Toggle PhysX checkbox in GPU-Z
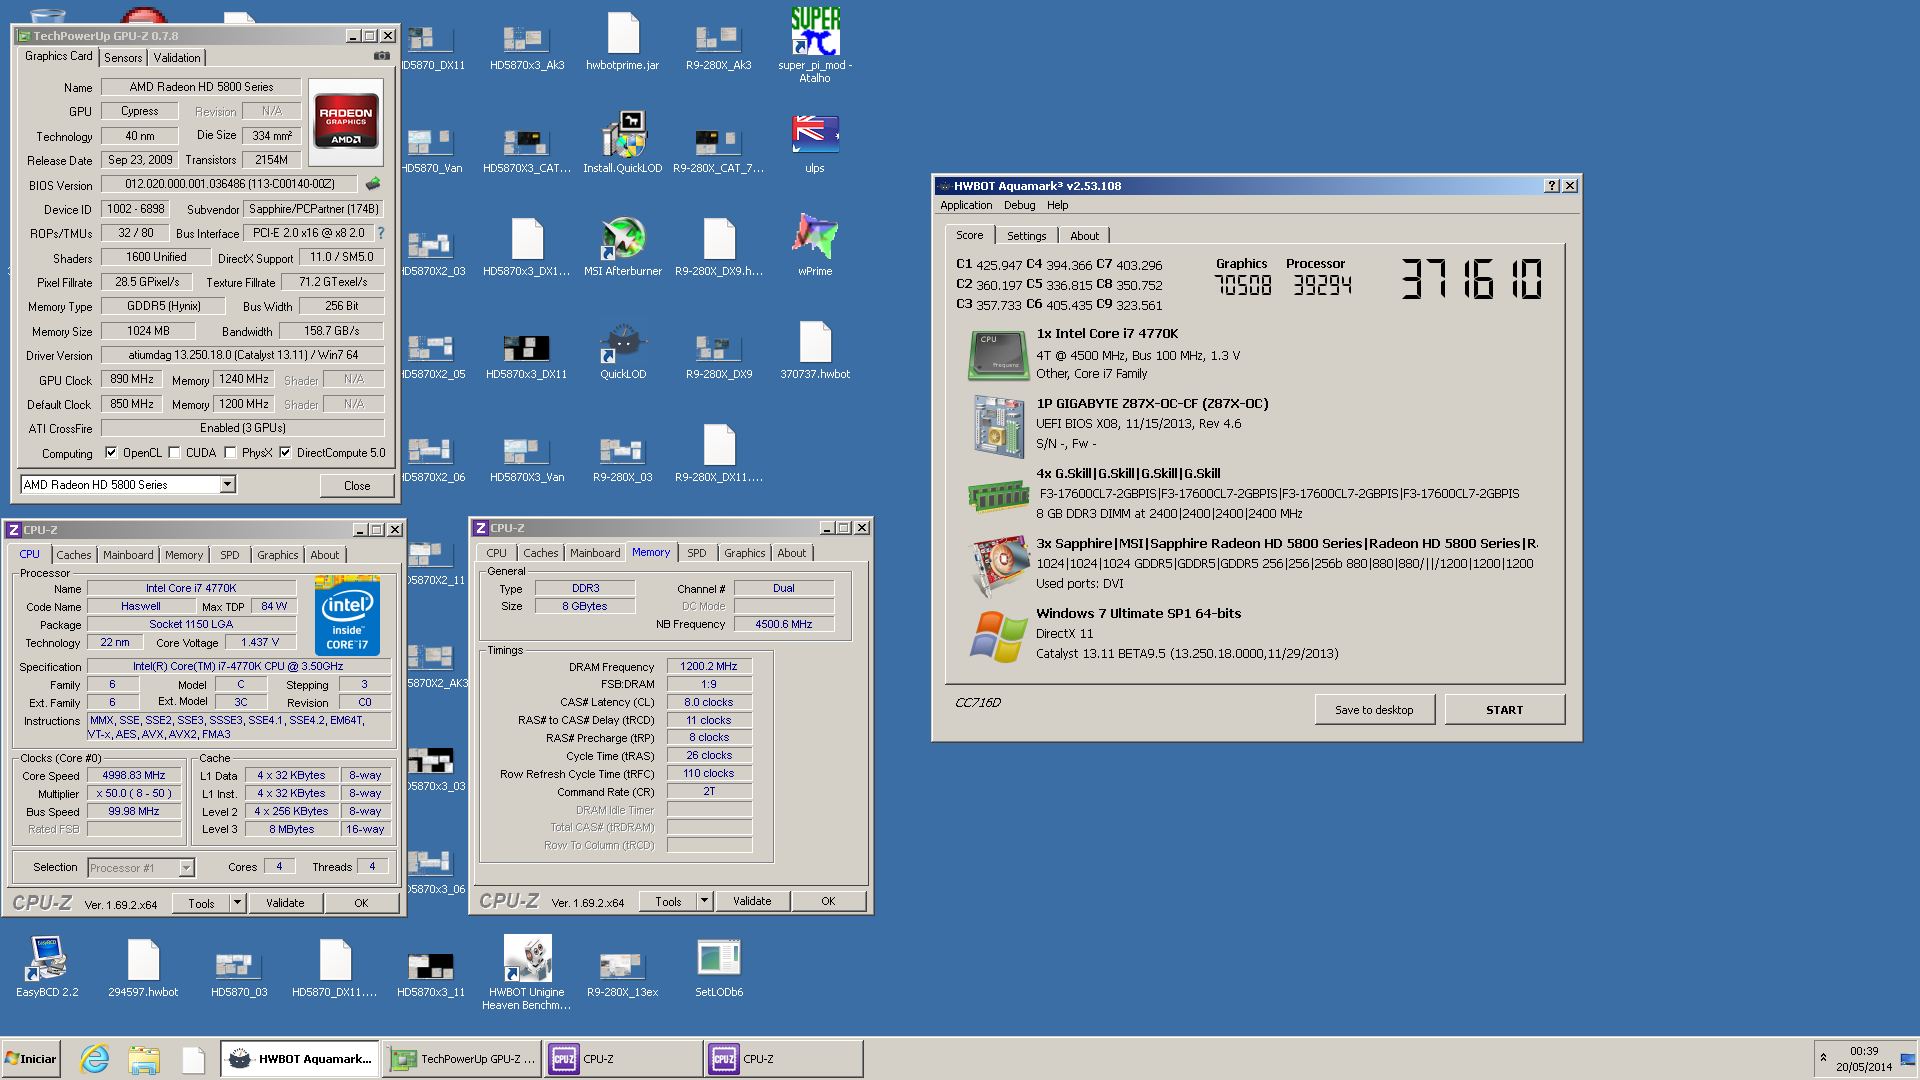The height and width of the screenshot is (1080, 1920). point(230,453)
